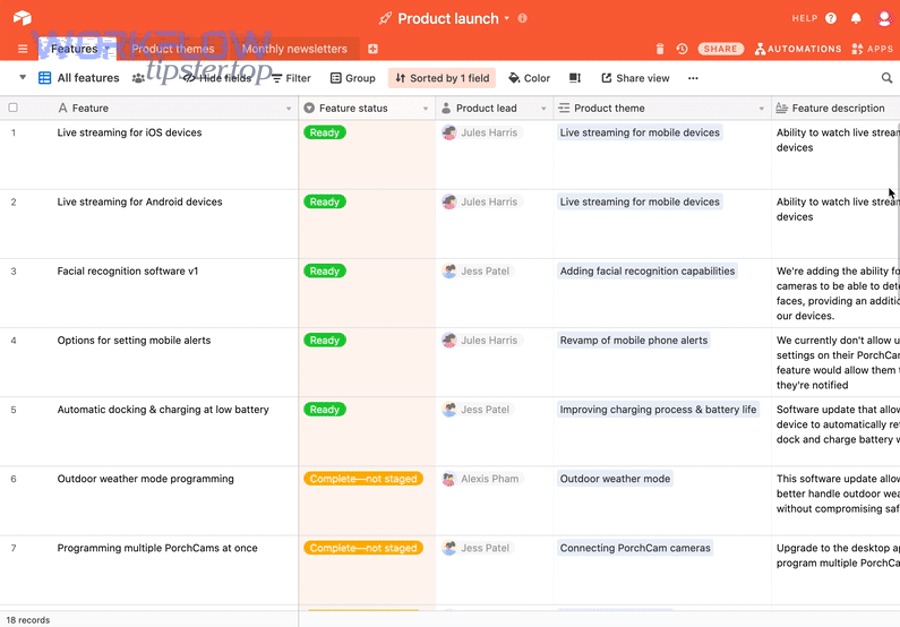Open the Airtable home logo

(x=22, y=18)
